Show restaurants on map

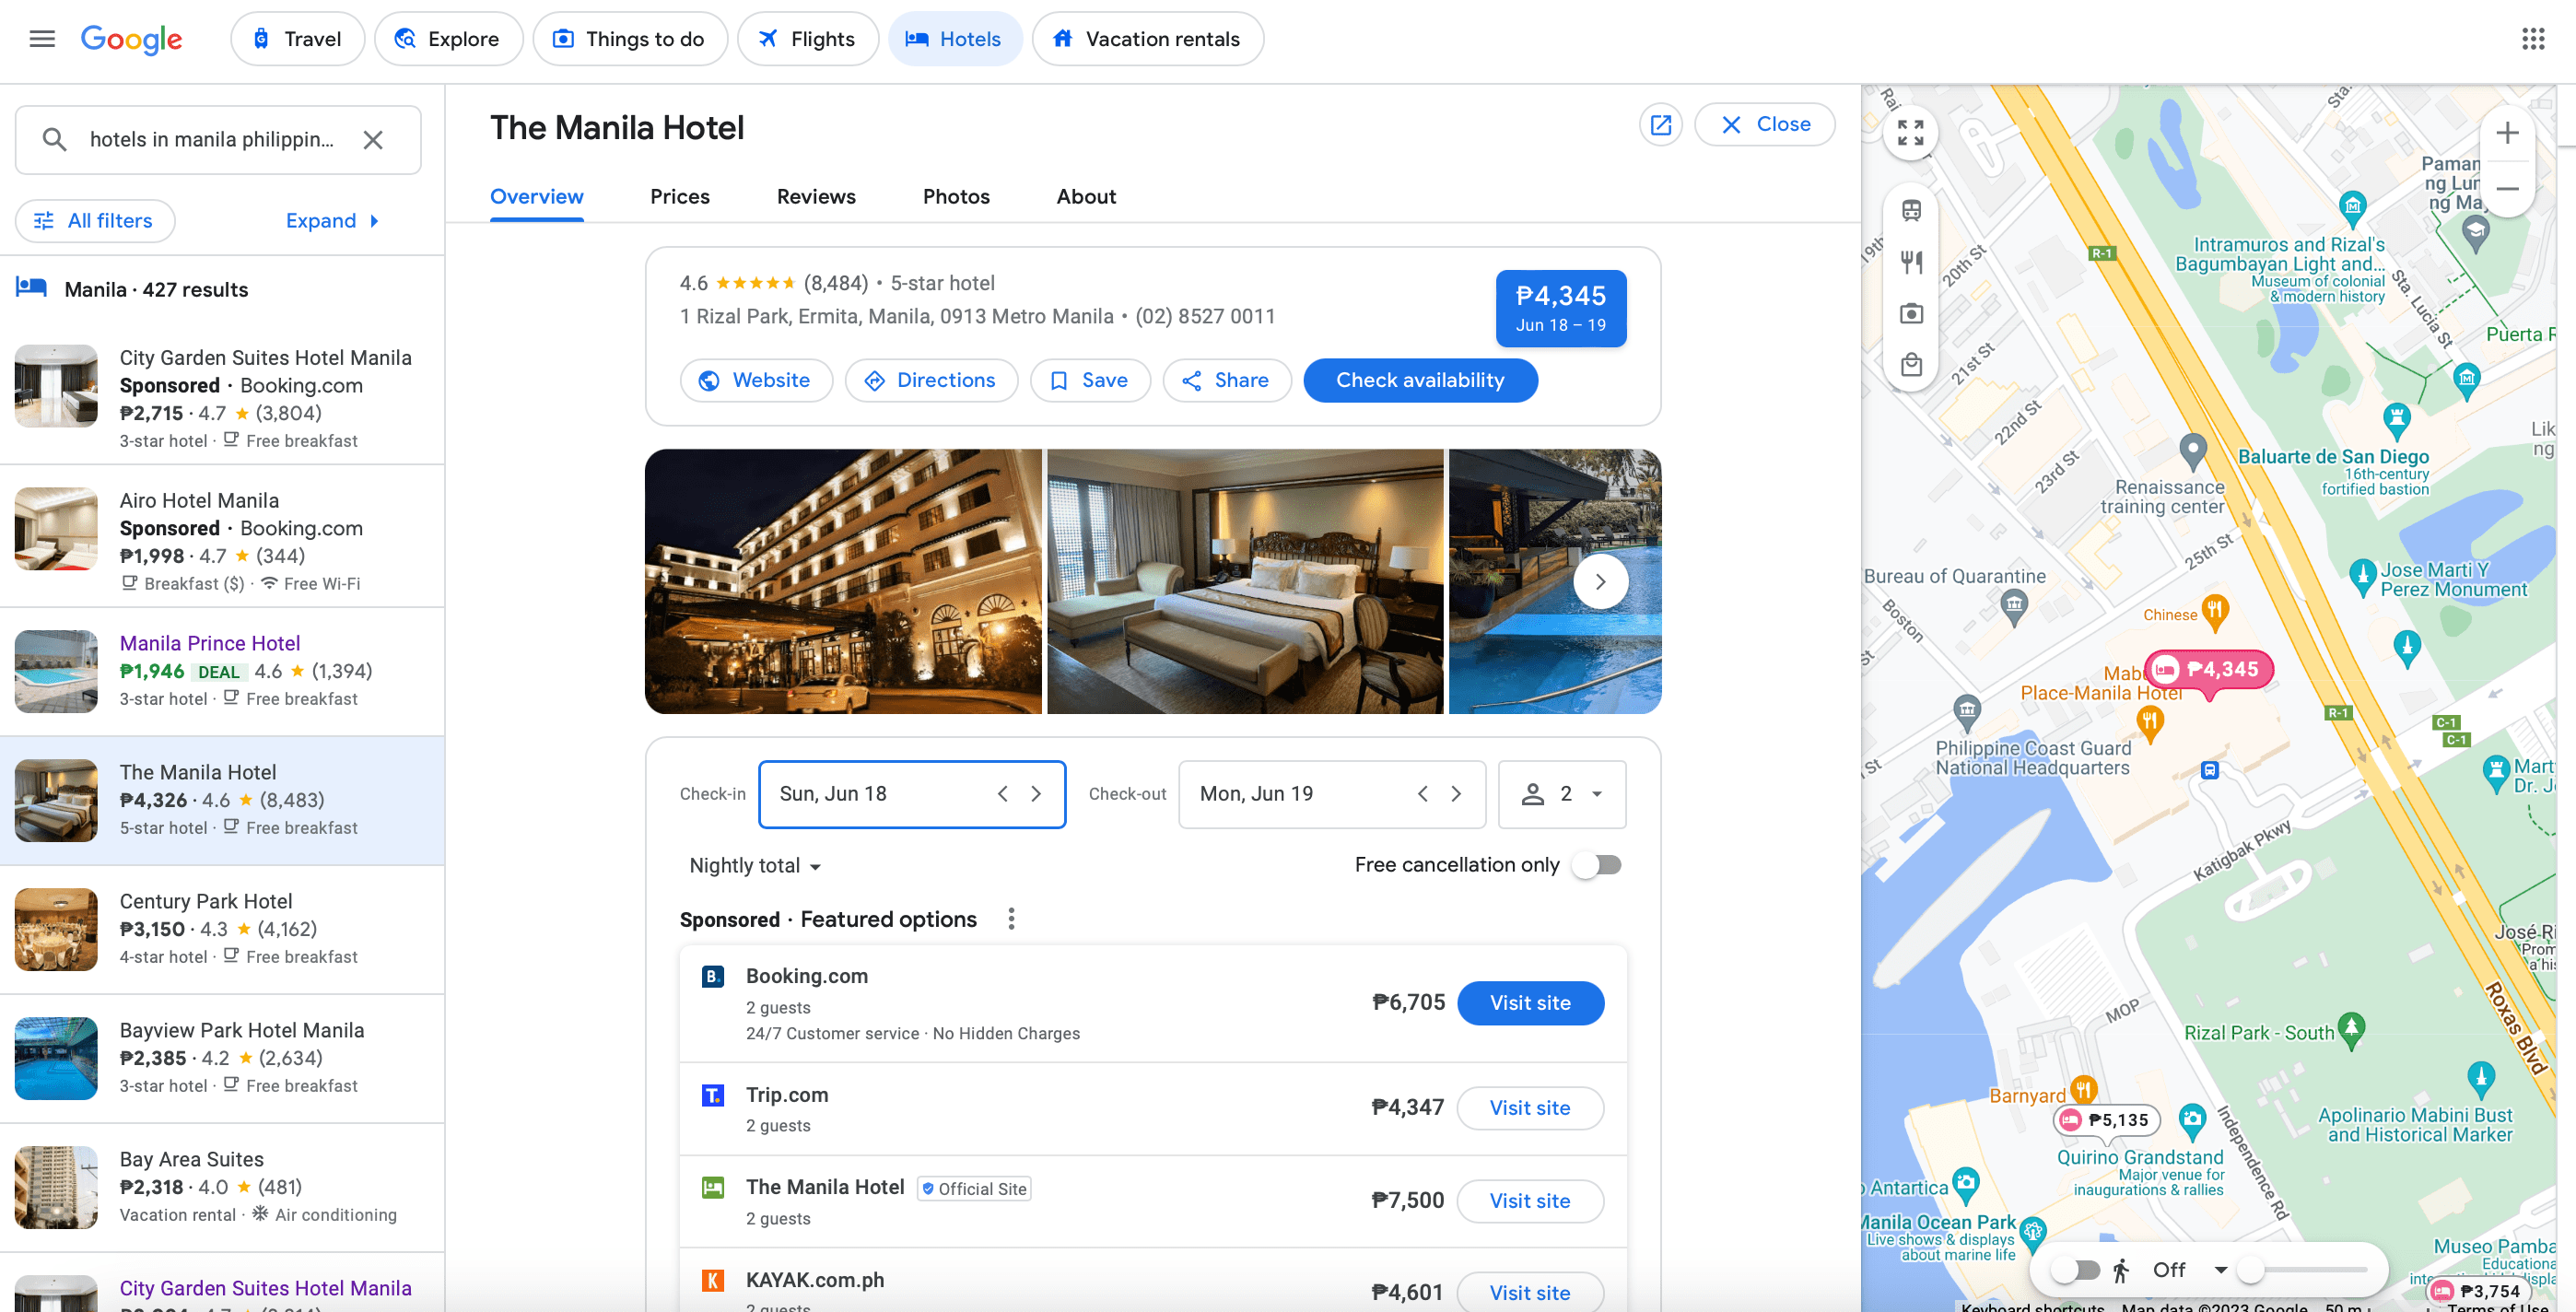[x=1911, y=262]
